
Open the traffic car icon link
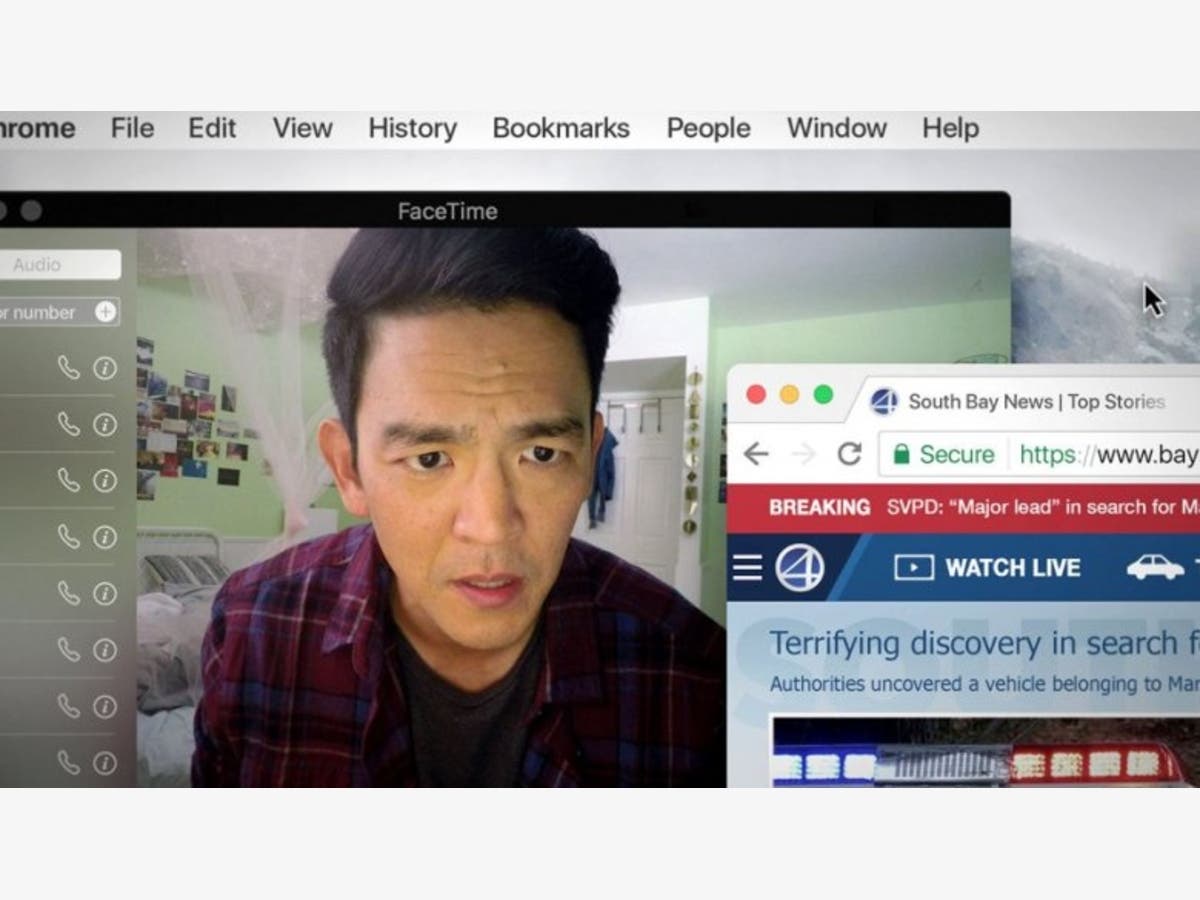coord(1155,568)
